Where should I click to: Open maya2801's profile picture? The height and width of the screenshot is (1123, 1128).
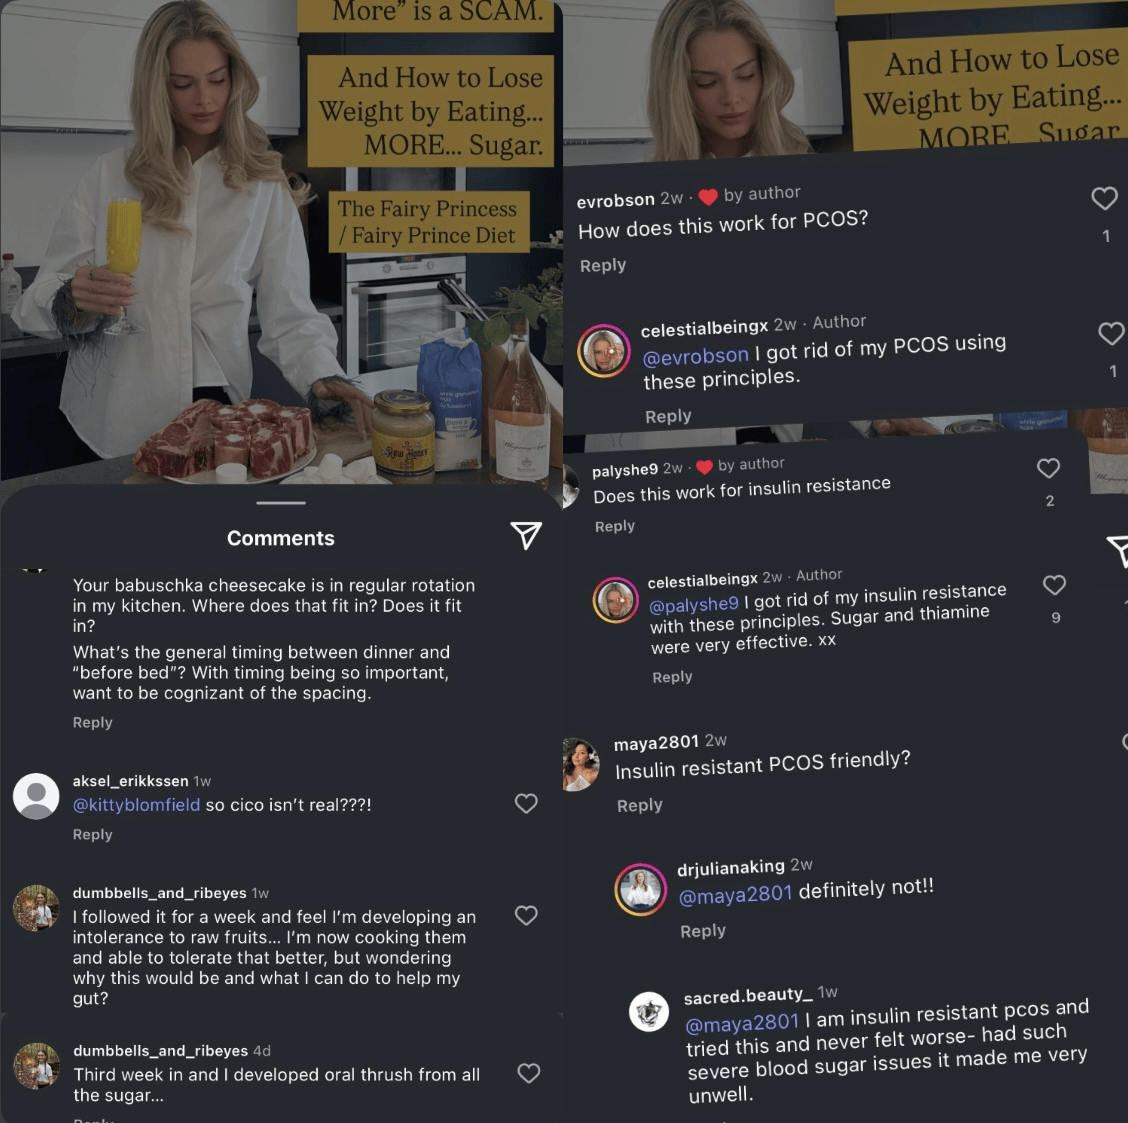click(581, 764)
